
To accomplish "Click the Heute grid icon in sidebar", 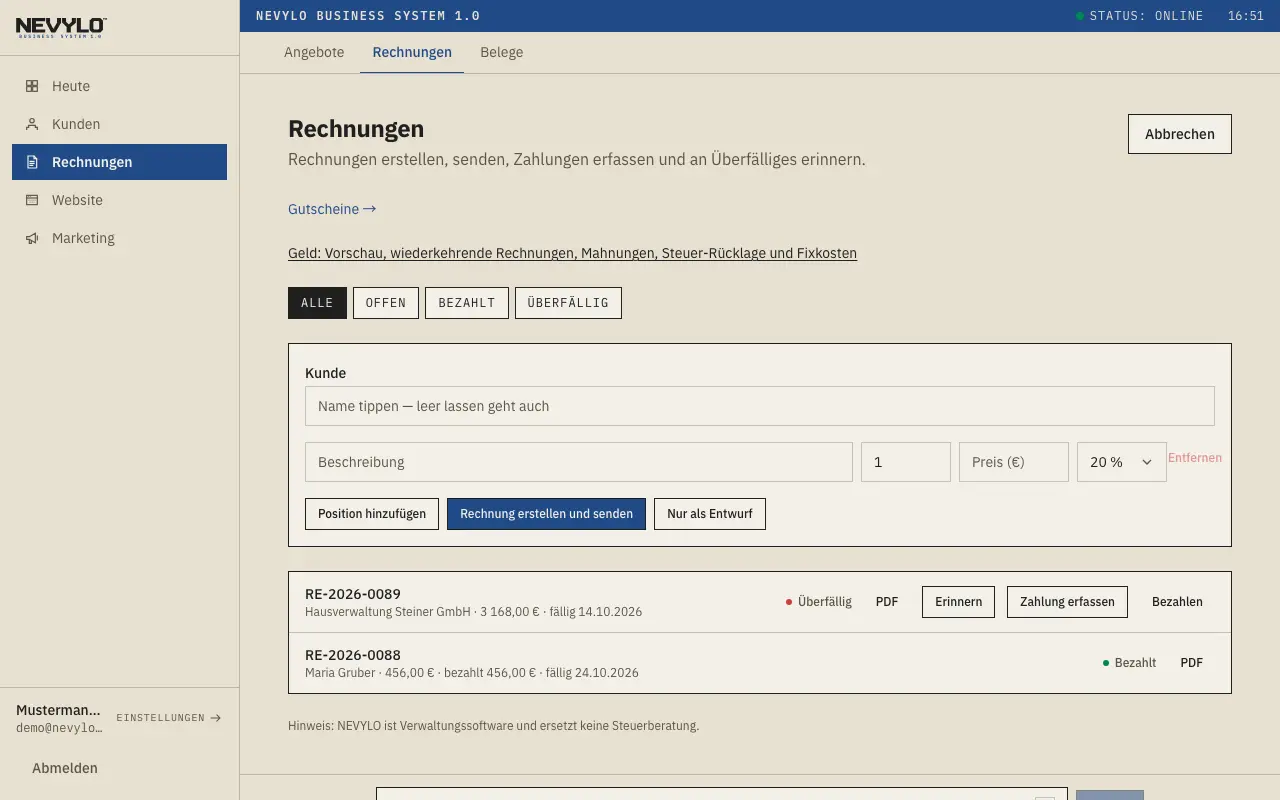I will click(32, 86).
